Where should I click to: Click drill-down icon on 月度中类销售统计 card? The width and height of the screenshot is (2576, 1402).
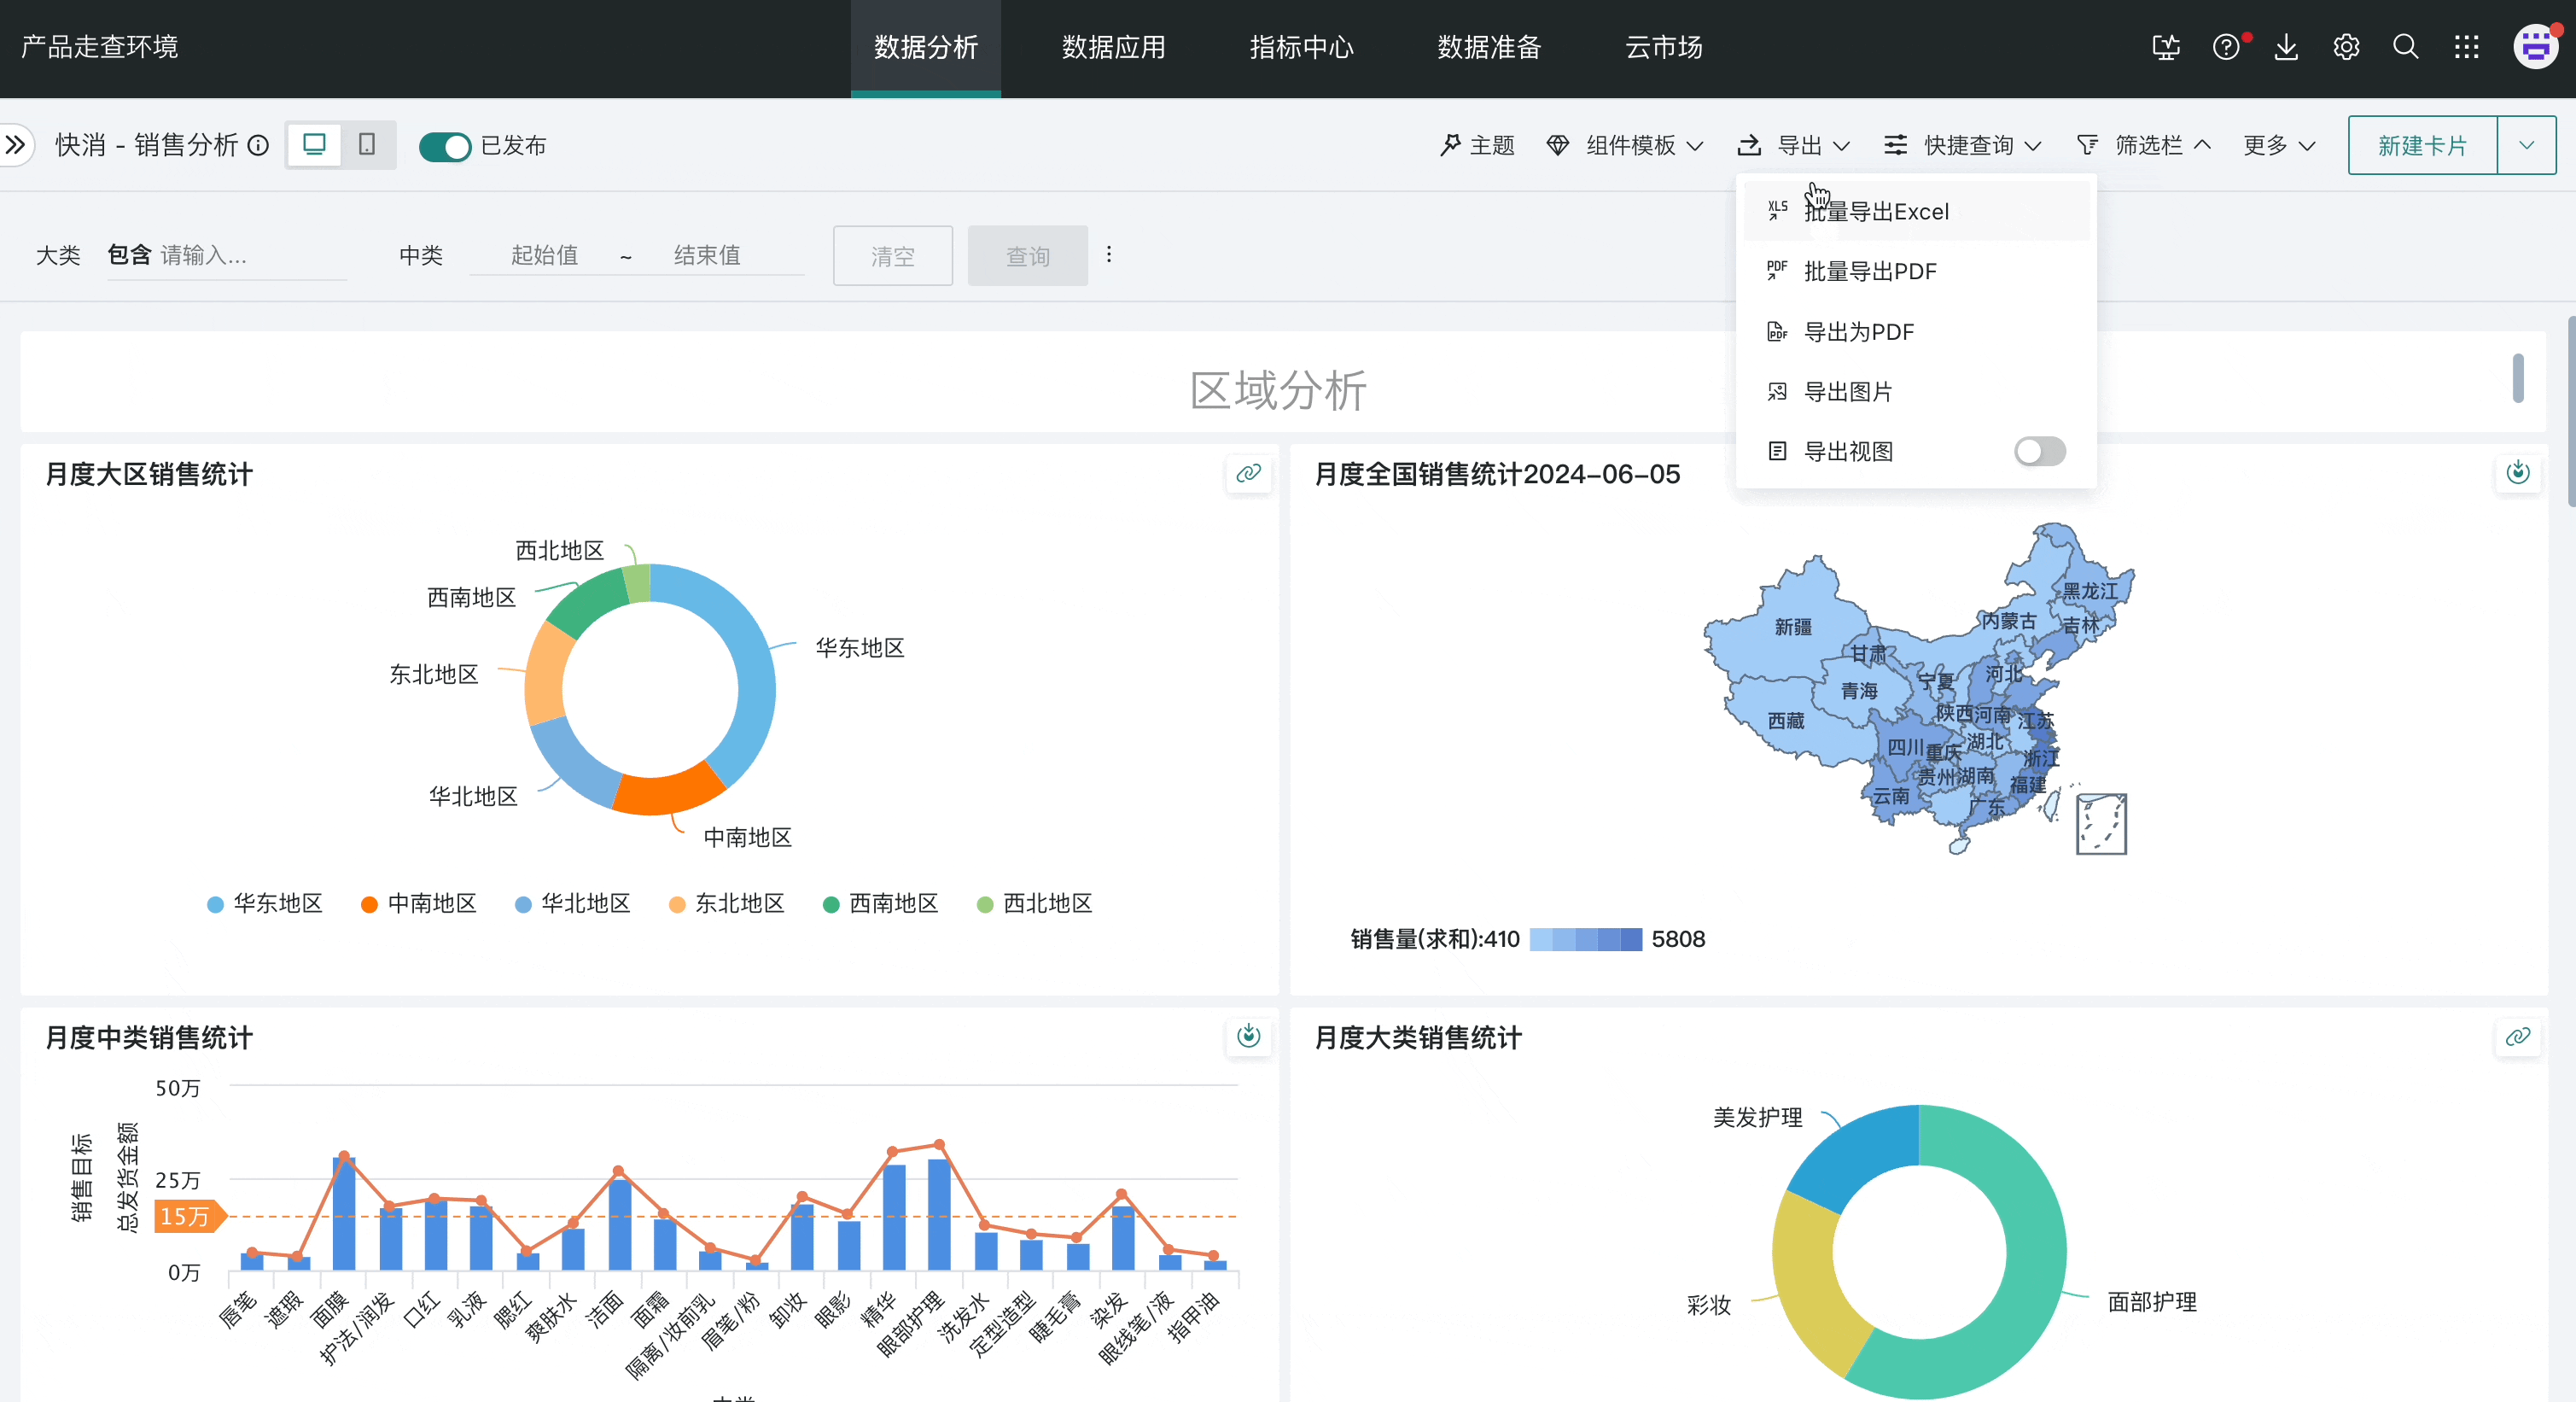1248,1036
